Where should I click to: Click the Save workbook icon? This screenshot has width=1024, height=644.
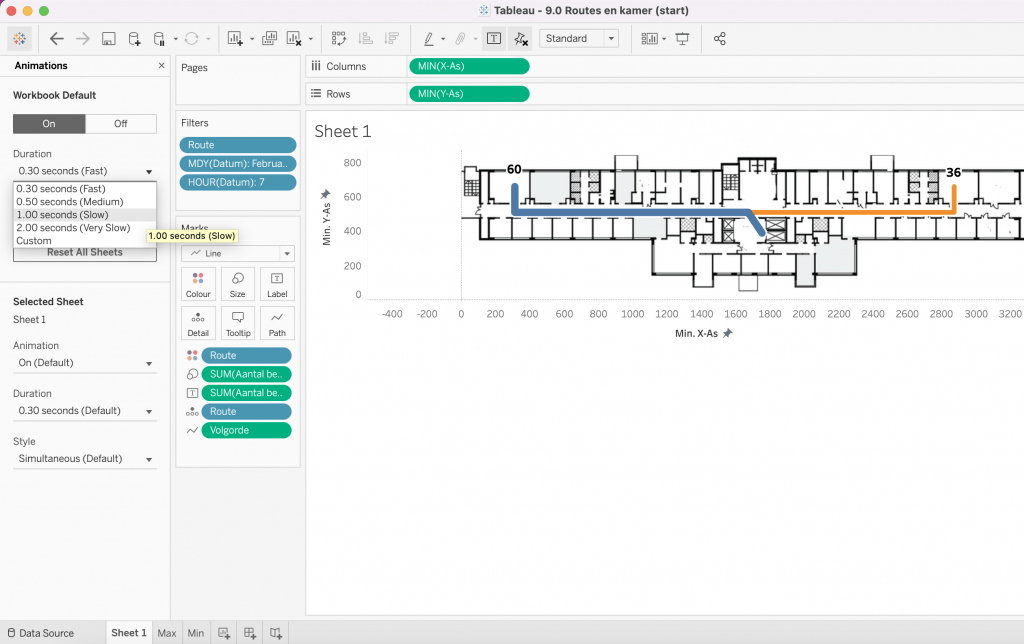click(108, 39)
